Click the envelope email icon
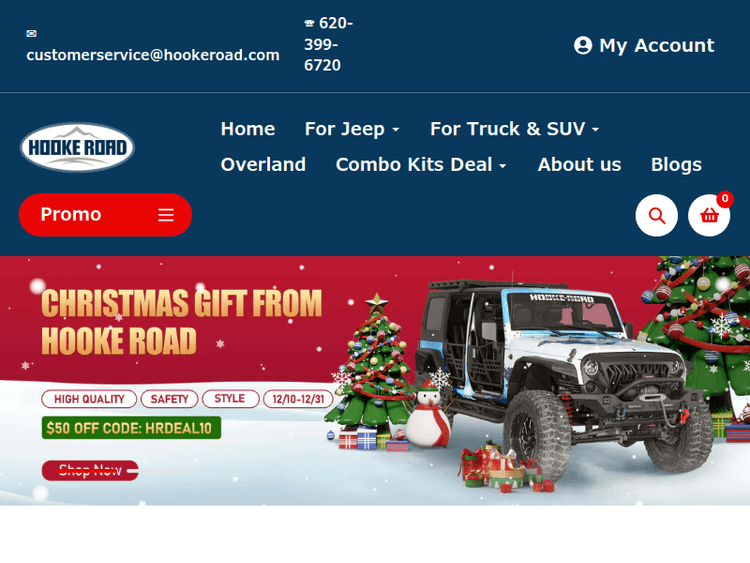 [31, 33]
